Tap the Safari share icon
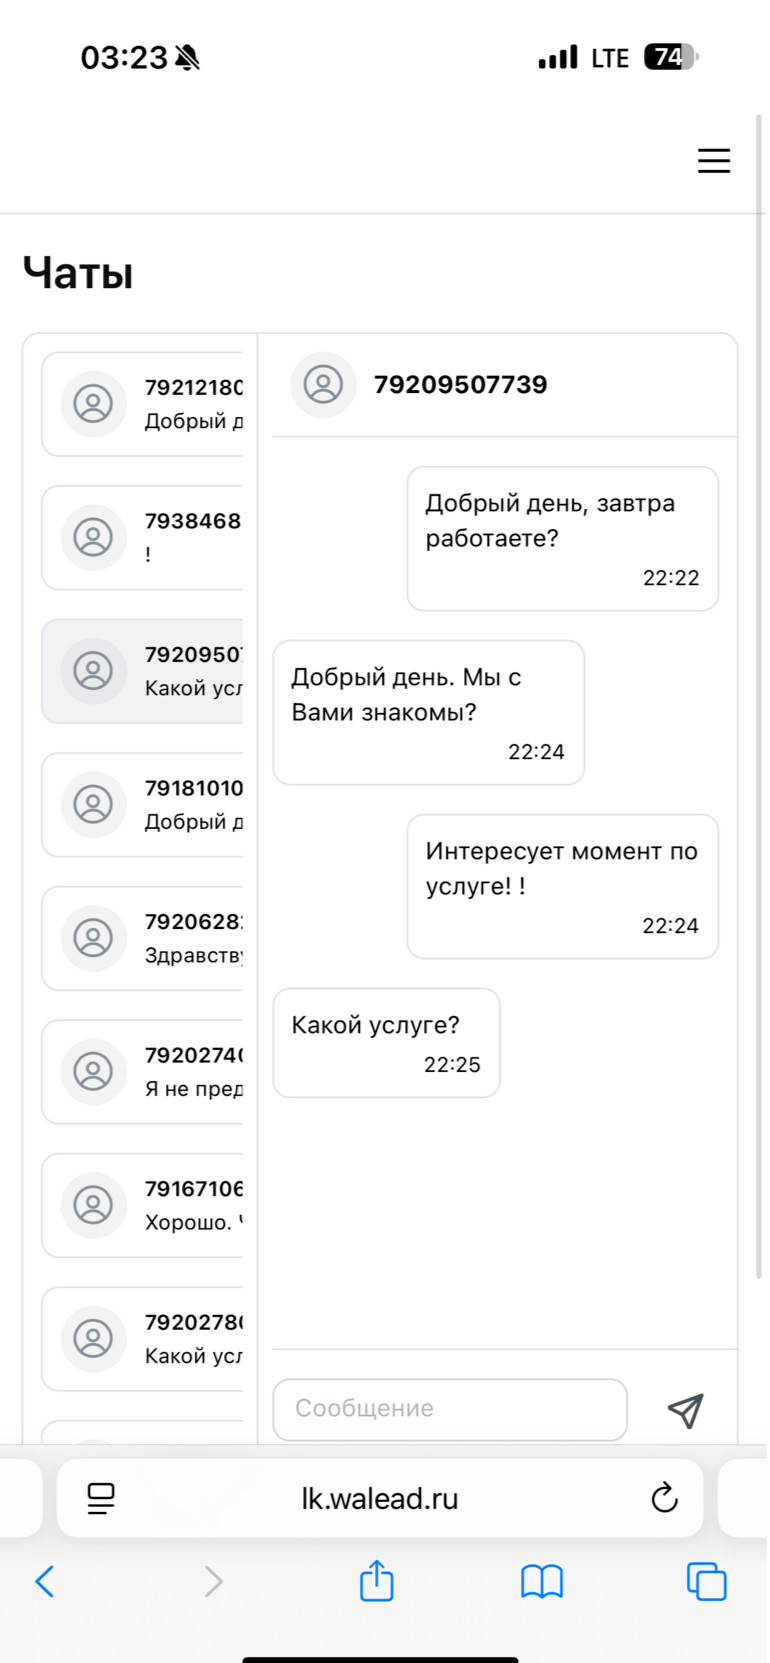The image size is (770, 1663). [377, 1581]
